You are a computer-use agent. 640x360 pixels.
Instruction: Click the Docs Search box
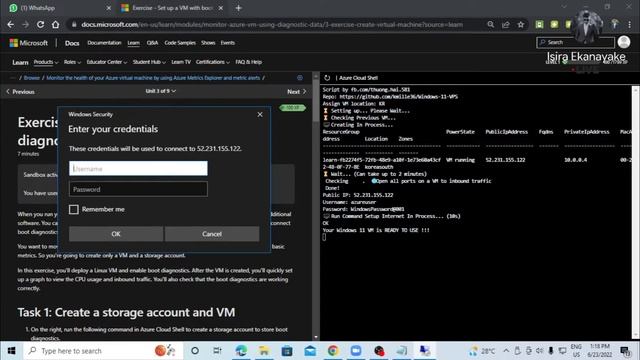(x=576, y=42)
